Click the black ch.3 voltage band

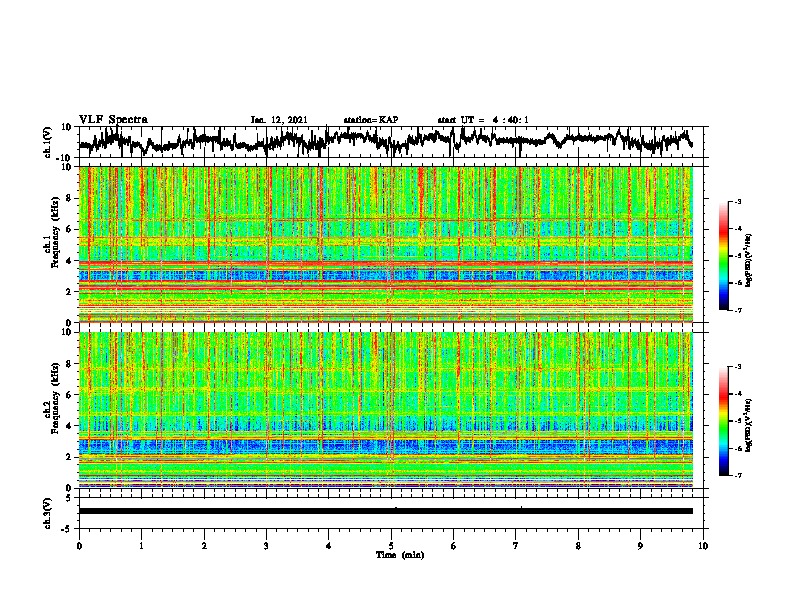click(x=386, y=511)
